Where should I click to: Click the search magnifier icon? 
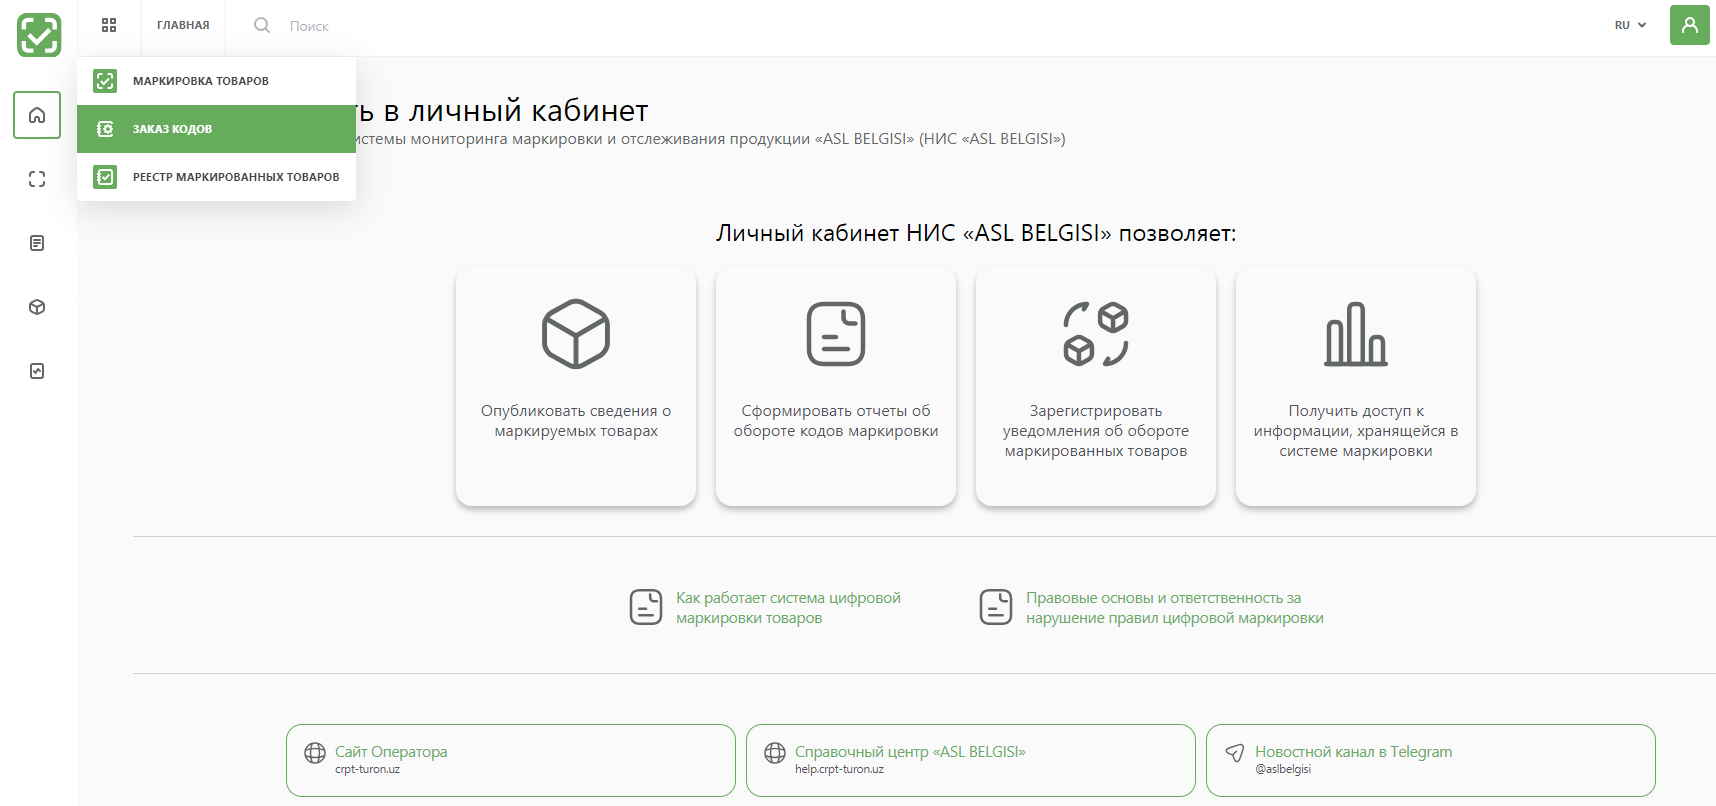coord(262,25)
